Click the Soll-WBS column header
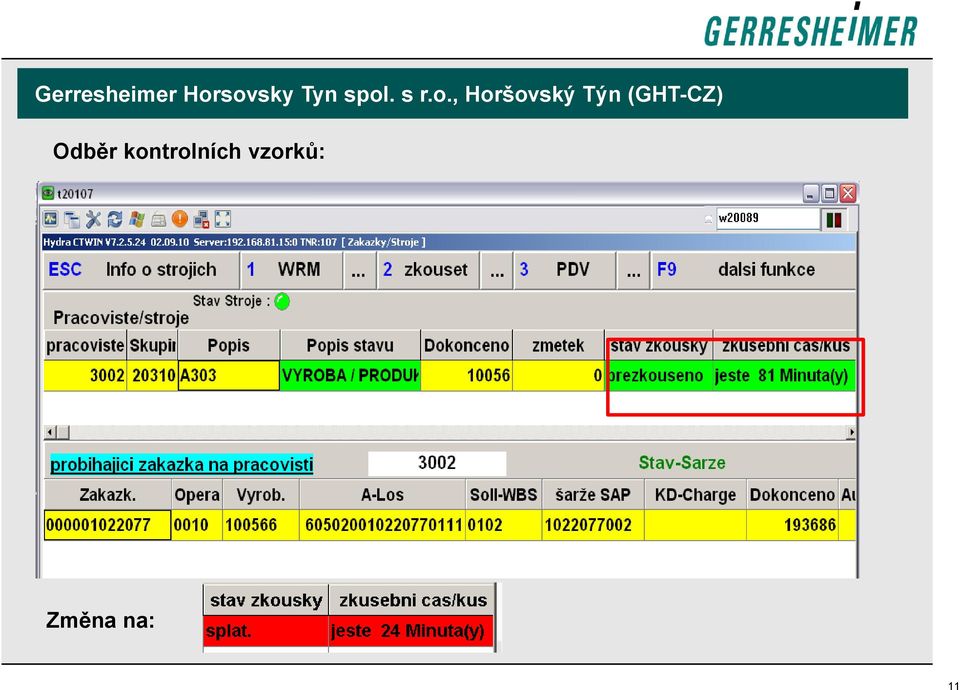 [x=503, y=495]
